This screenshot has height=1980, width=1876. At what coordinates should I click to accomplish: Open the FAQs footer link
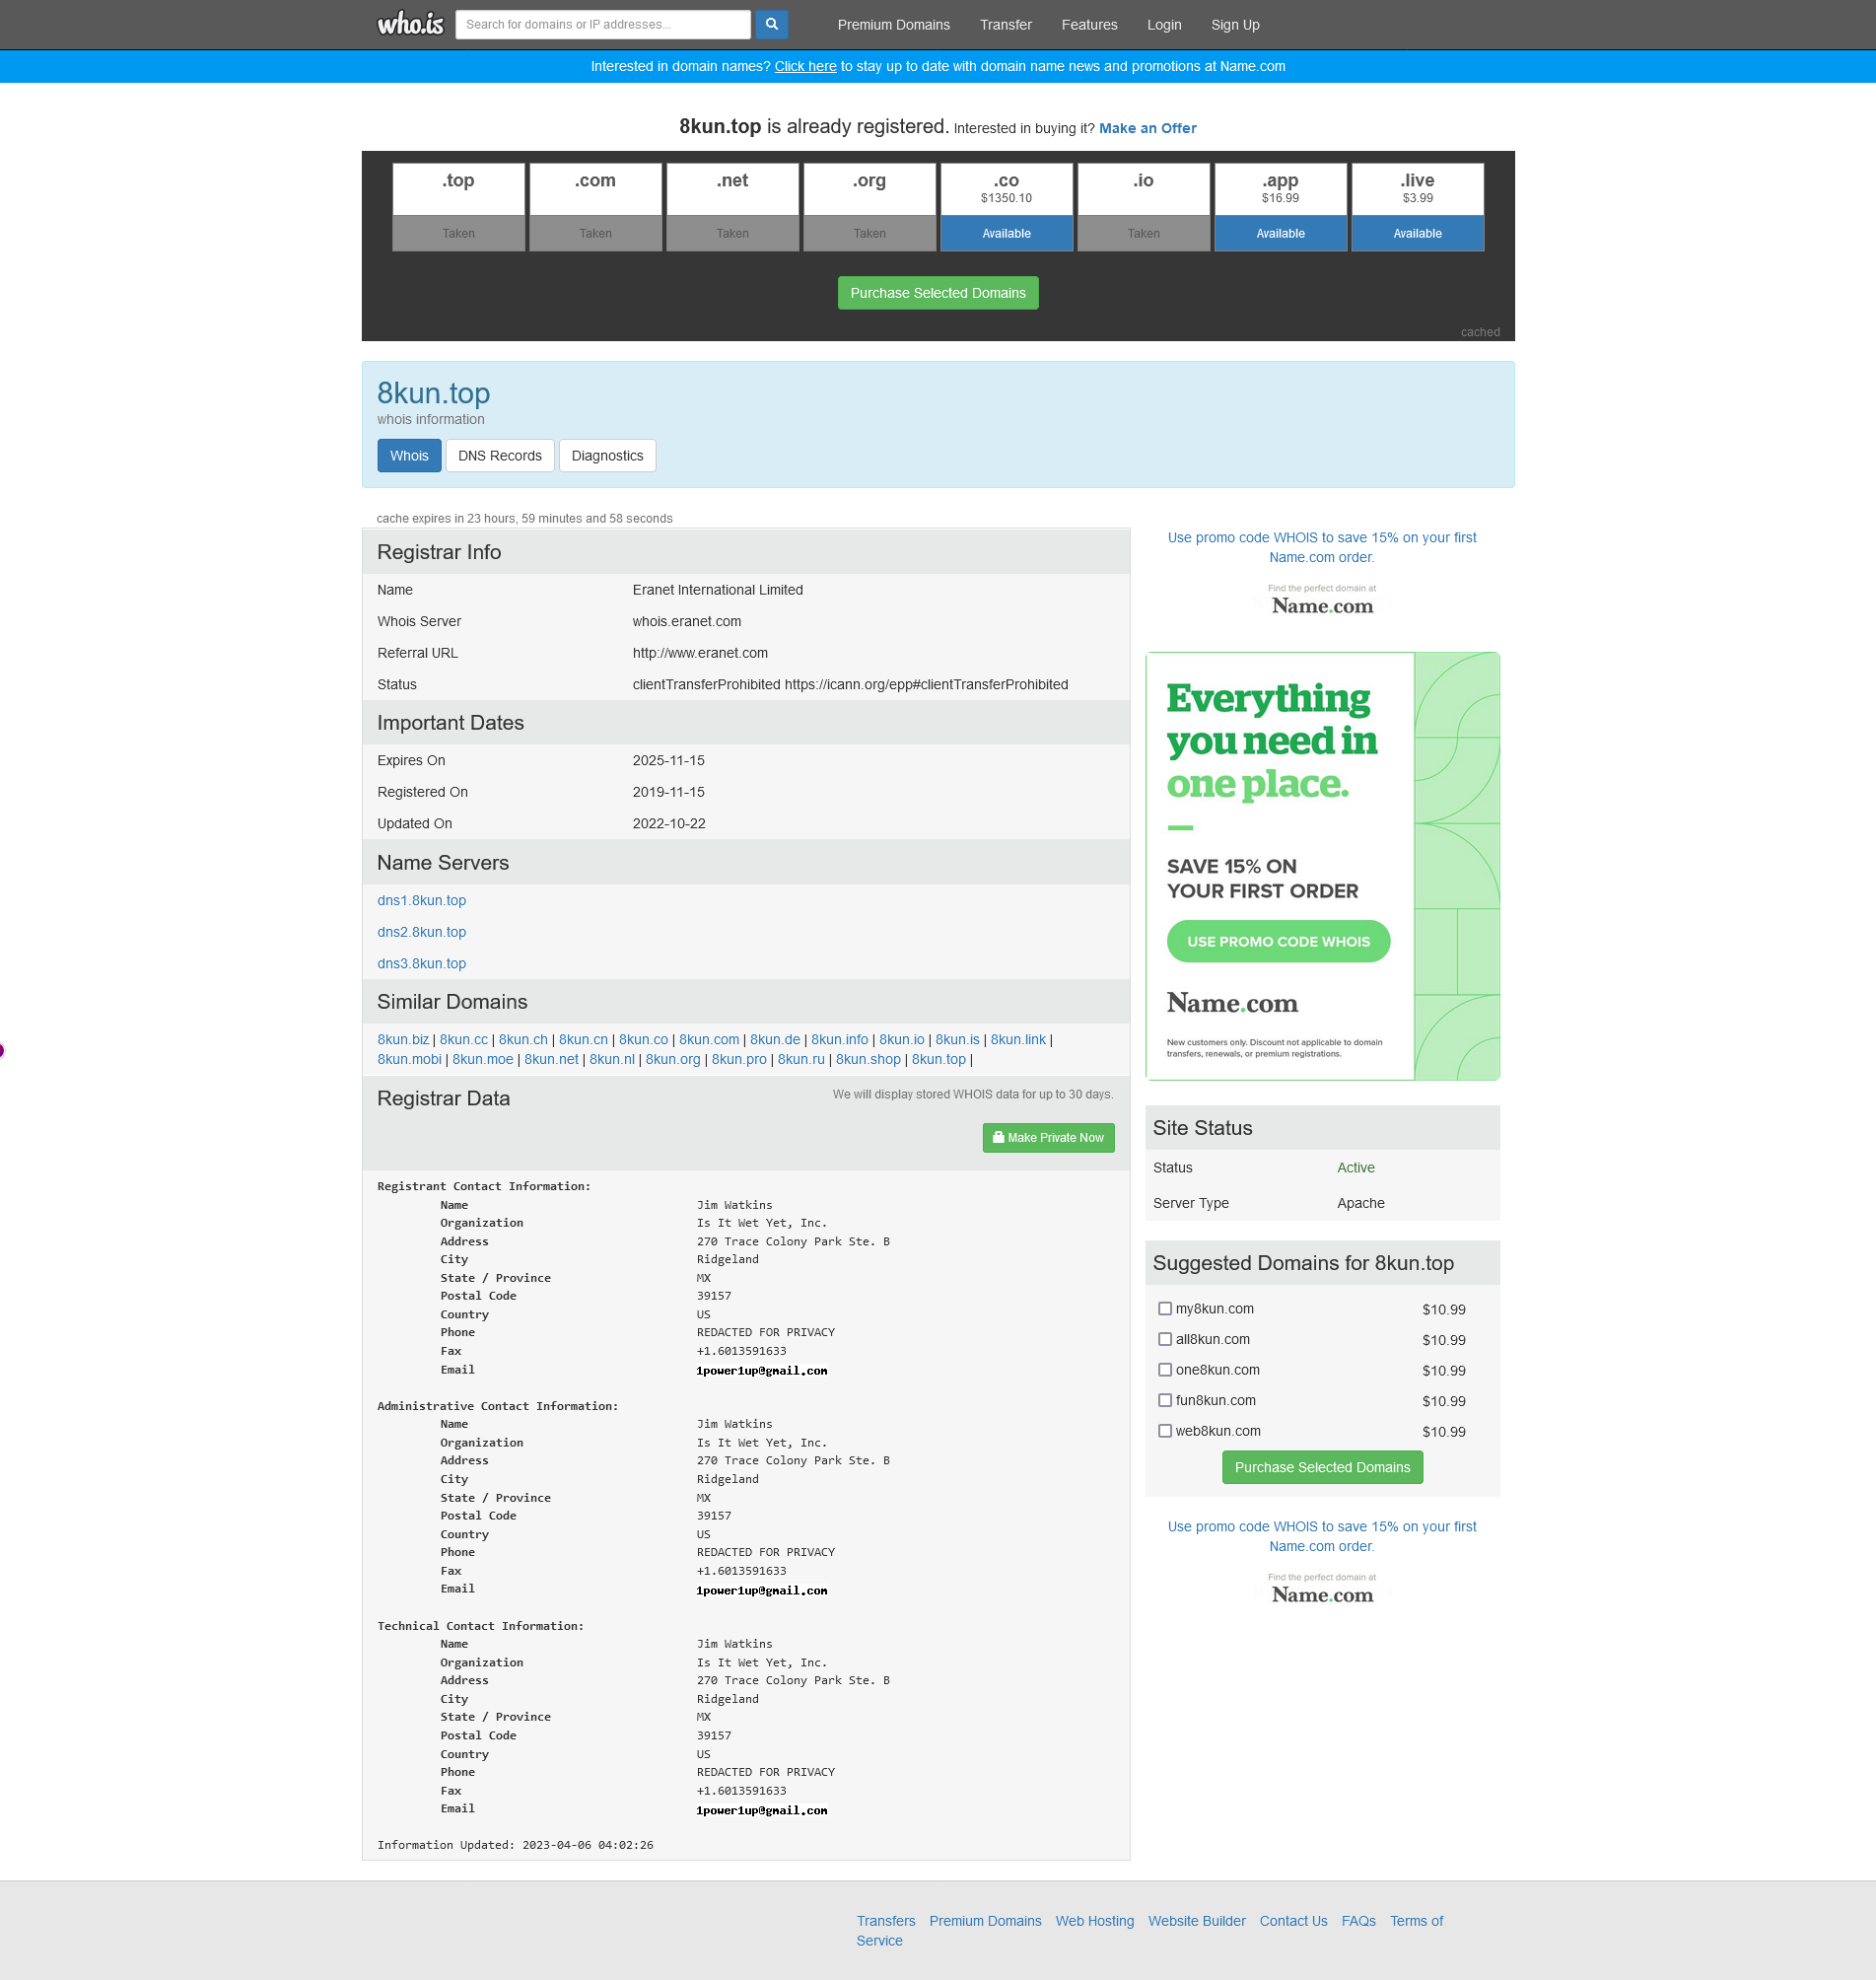1358,1922
